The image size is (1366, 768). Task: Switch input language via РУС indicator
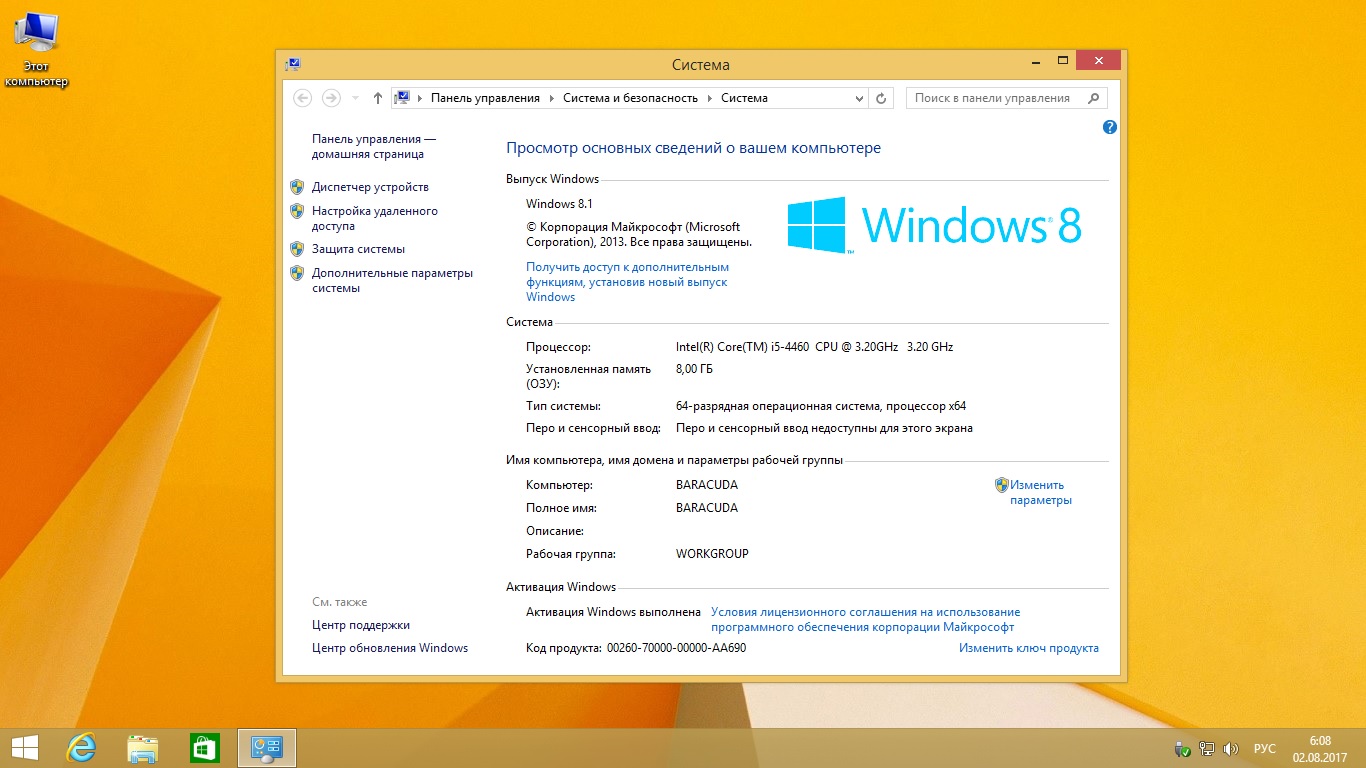(1265, 749)
